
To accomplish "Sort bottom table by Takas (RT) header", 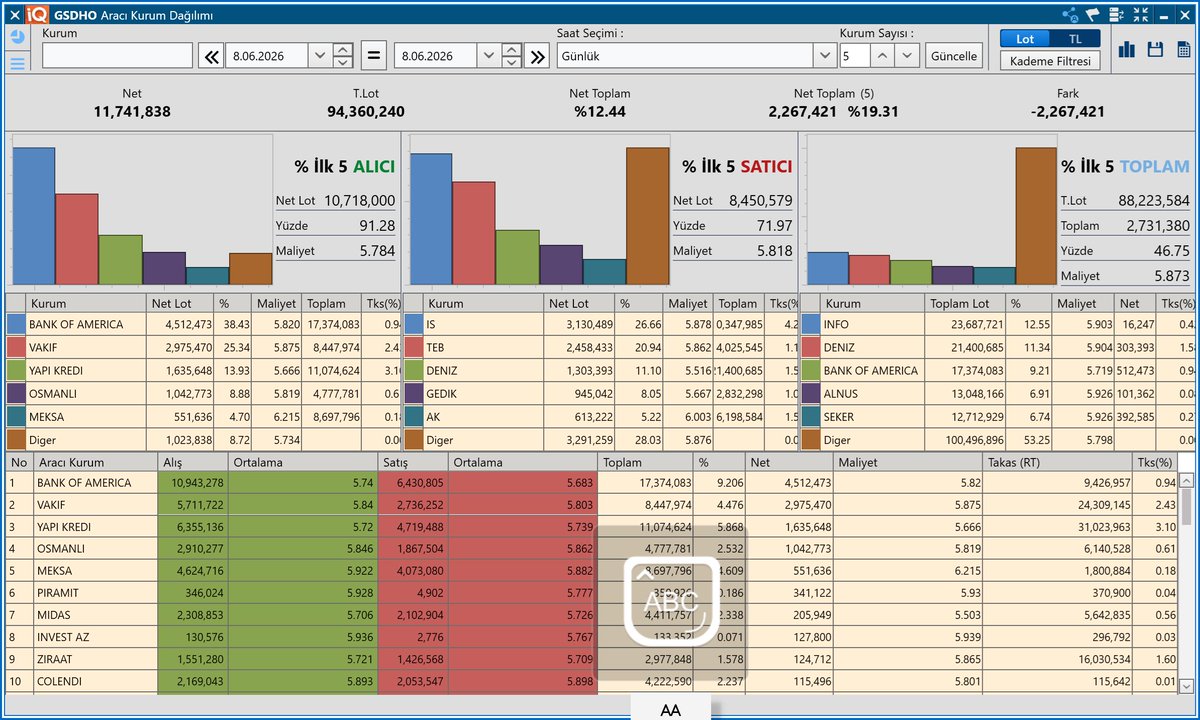I will click(1057, 462).
